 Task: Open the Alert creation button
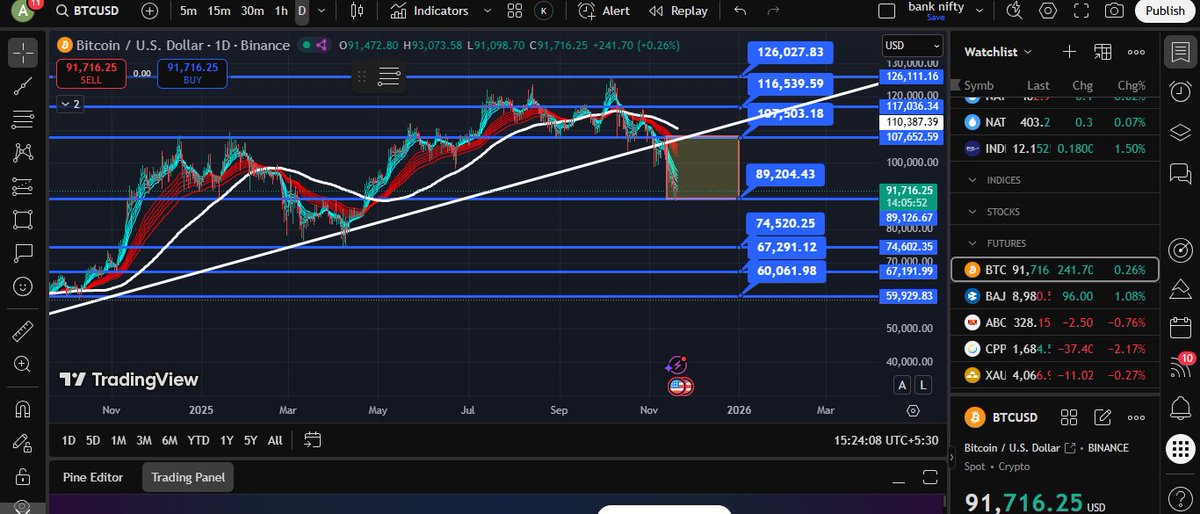click(604, 11)
